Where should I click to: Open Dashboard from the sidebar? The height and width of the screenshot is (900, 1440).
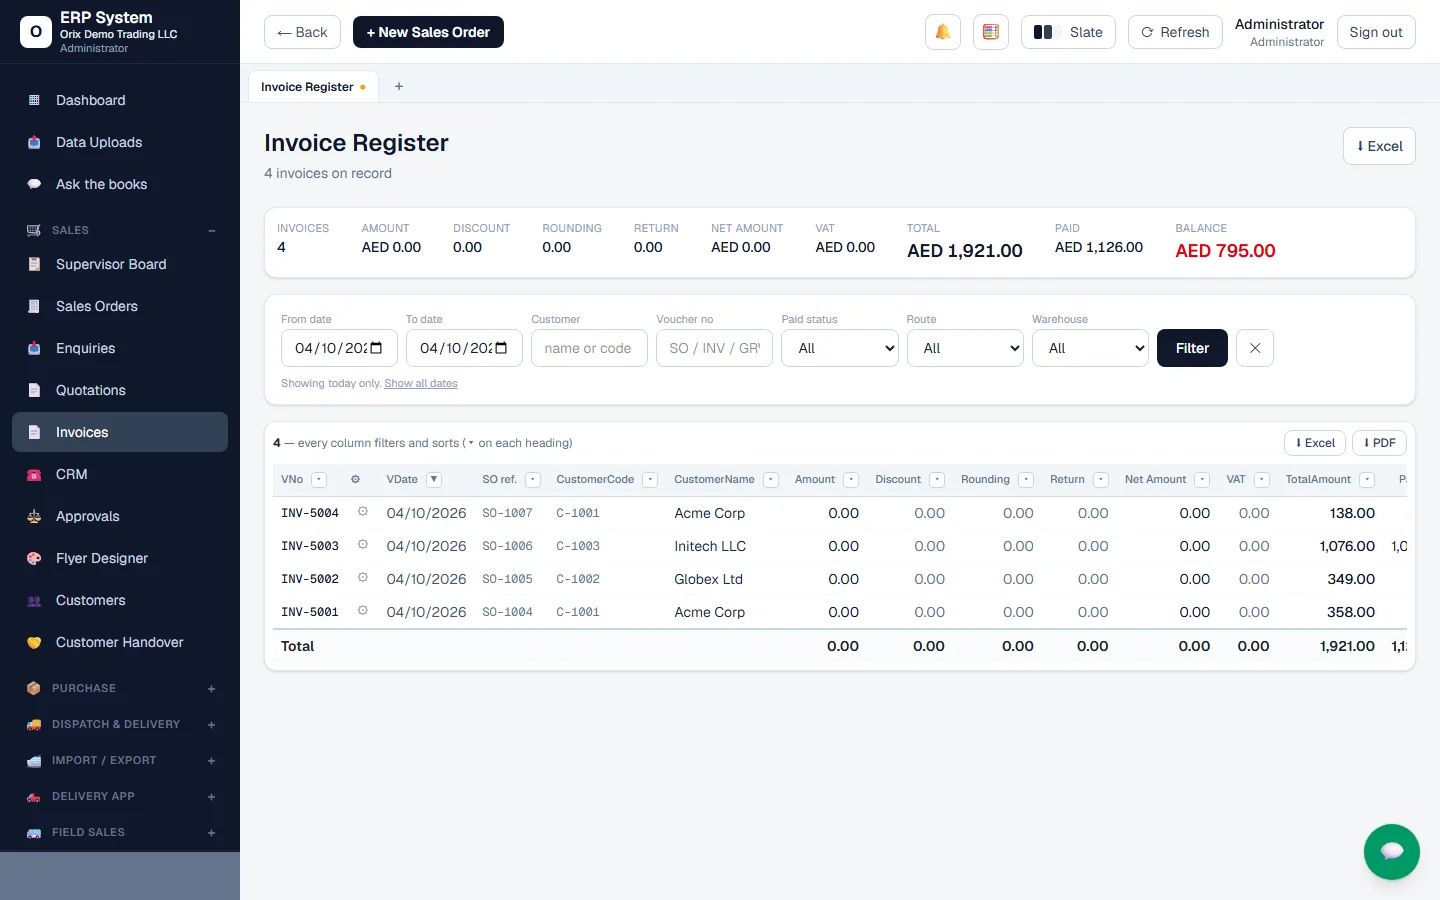120,100
